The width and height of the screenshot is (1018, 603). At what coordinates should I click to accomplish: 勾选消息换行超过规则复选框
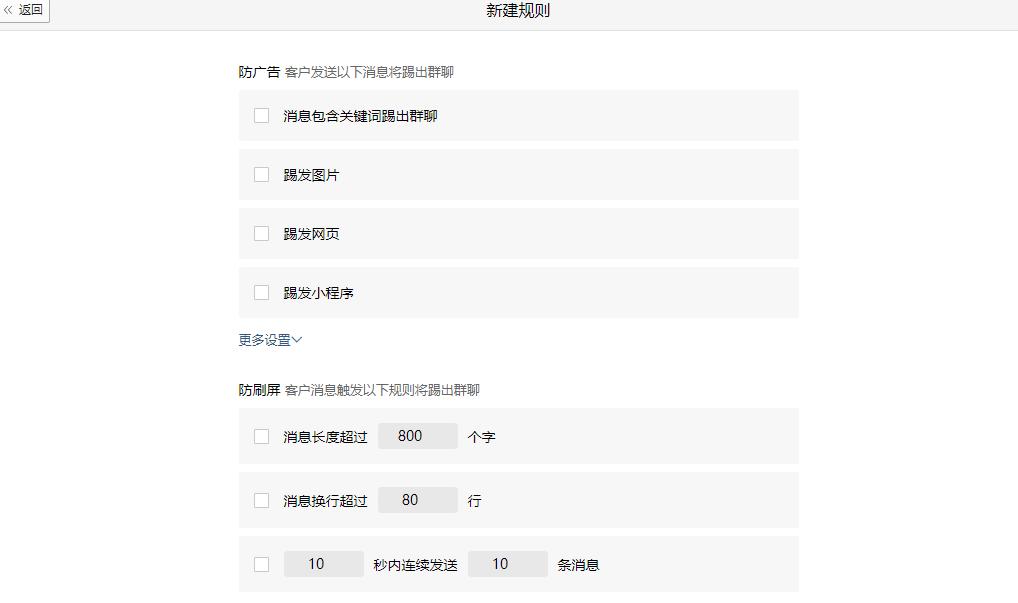click(261, 500)
